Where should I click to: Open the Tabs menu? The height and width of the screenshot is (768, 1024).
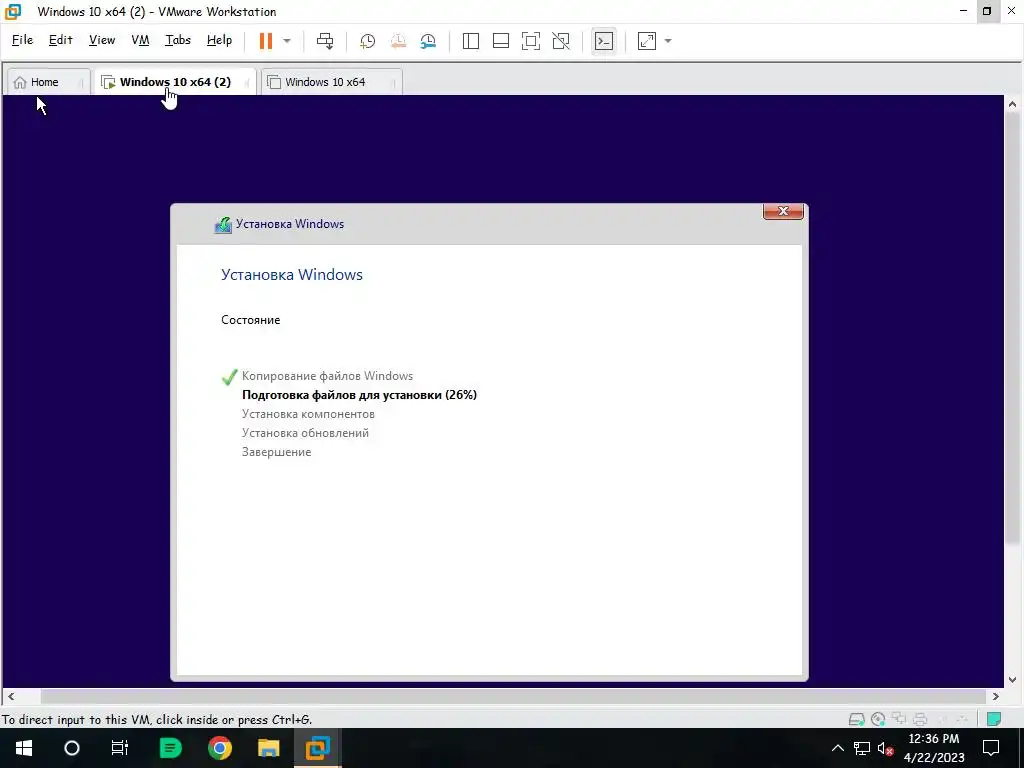point(178,40)
